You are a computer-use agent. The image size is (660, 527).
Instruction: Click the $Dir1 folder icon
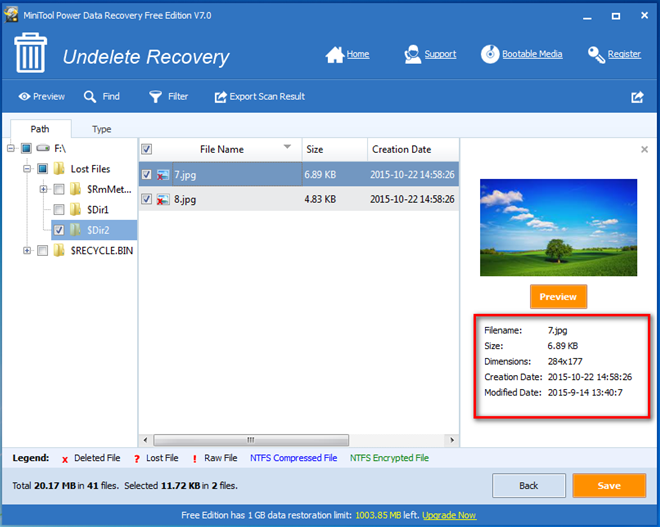click(75, 209)
